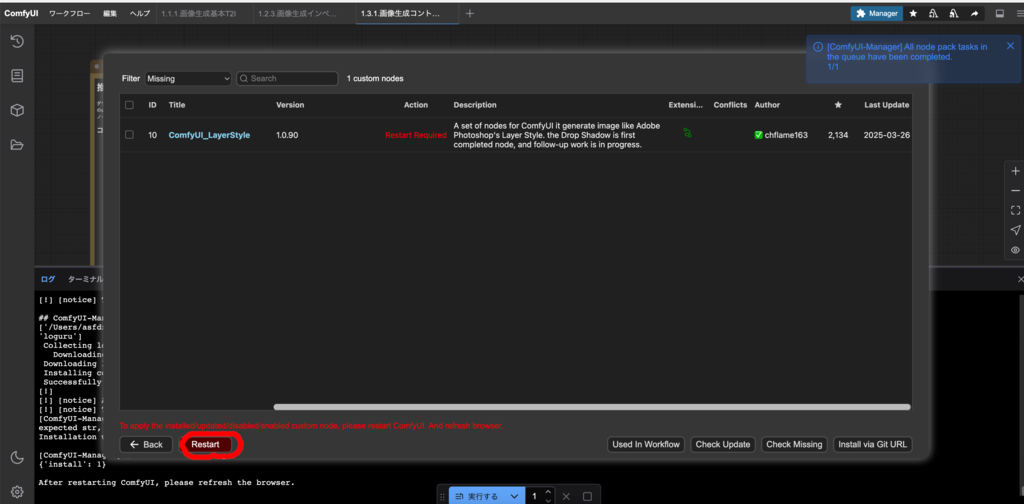Click the Install via Git URL button
This screenshot has width=1024, height=504.
[872, 444]
